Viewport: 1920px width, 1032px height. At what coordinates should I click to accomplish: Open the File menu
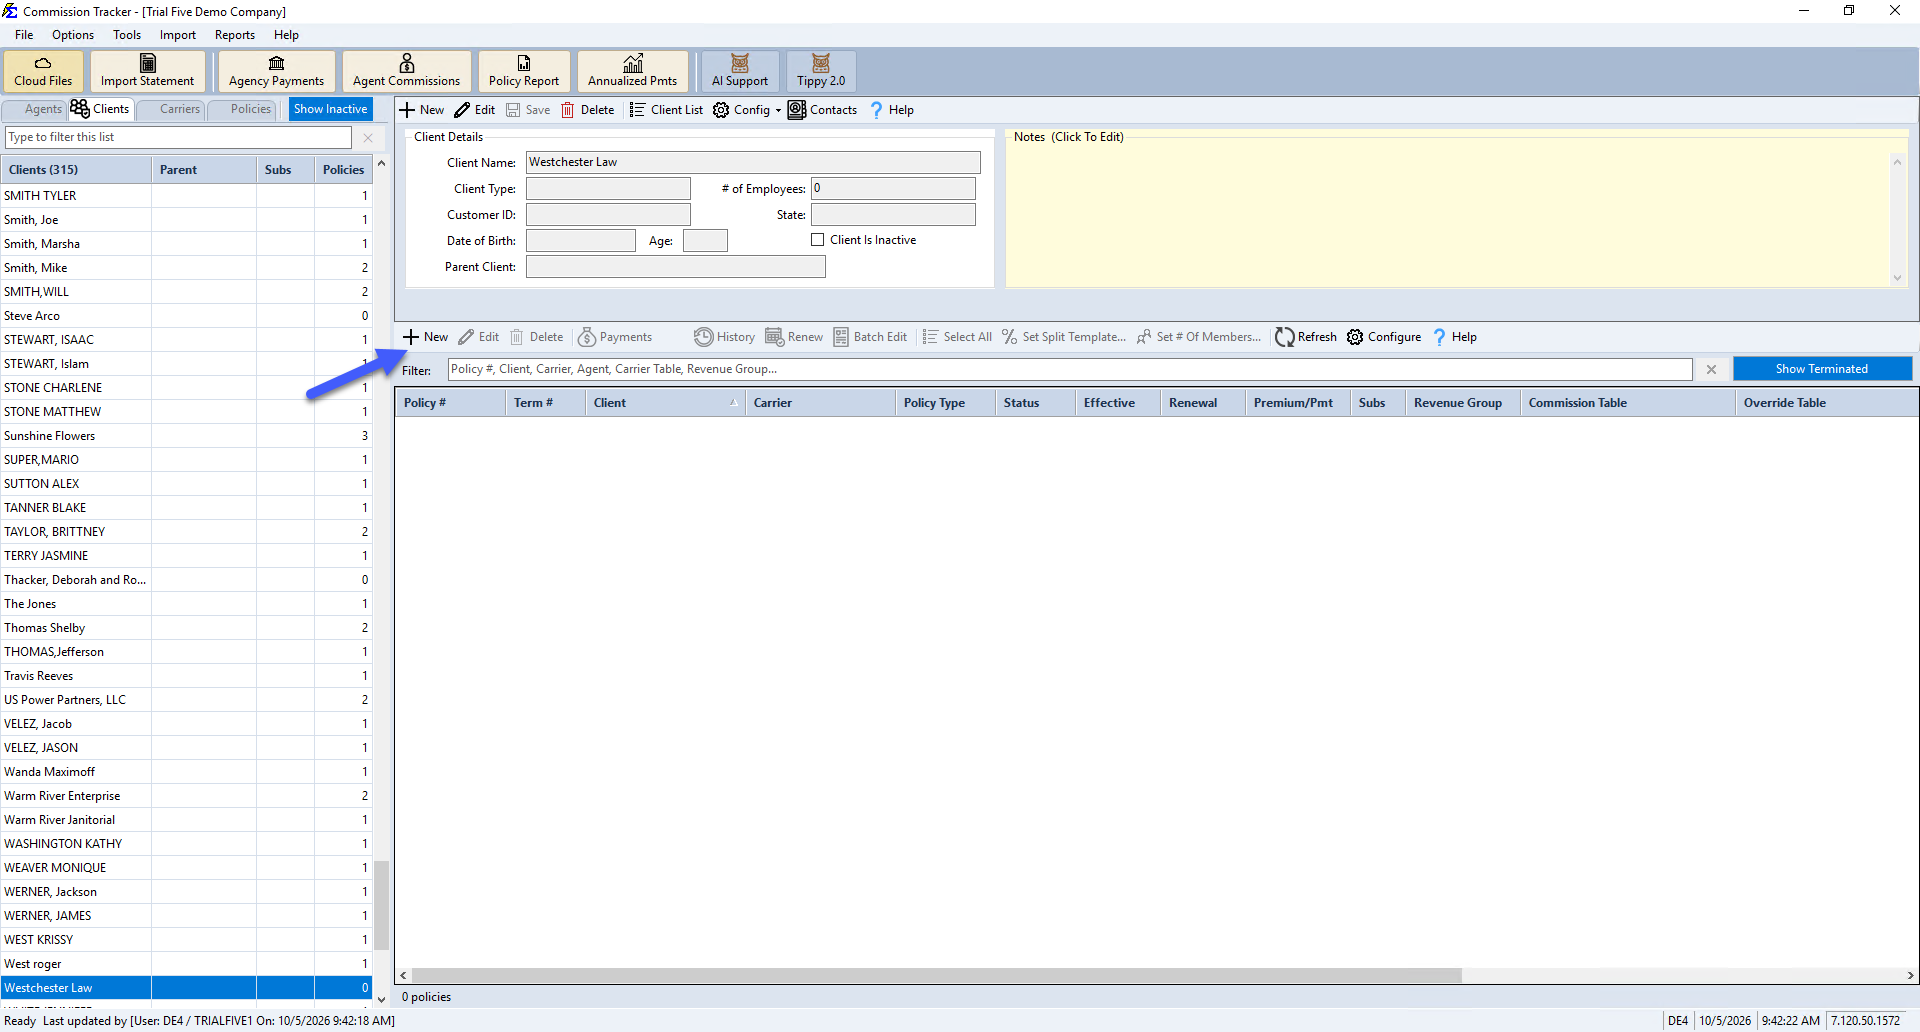point(24,35)
